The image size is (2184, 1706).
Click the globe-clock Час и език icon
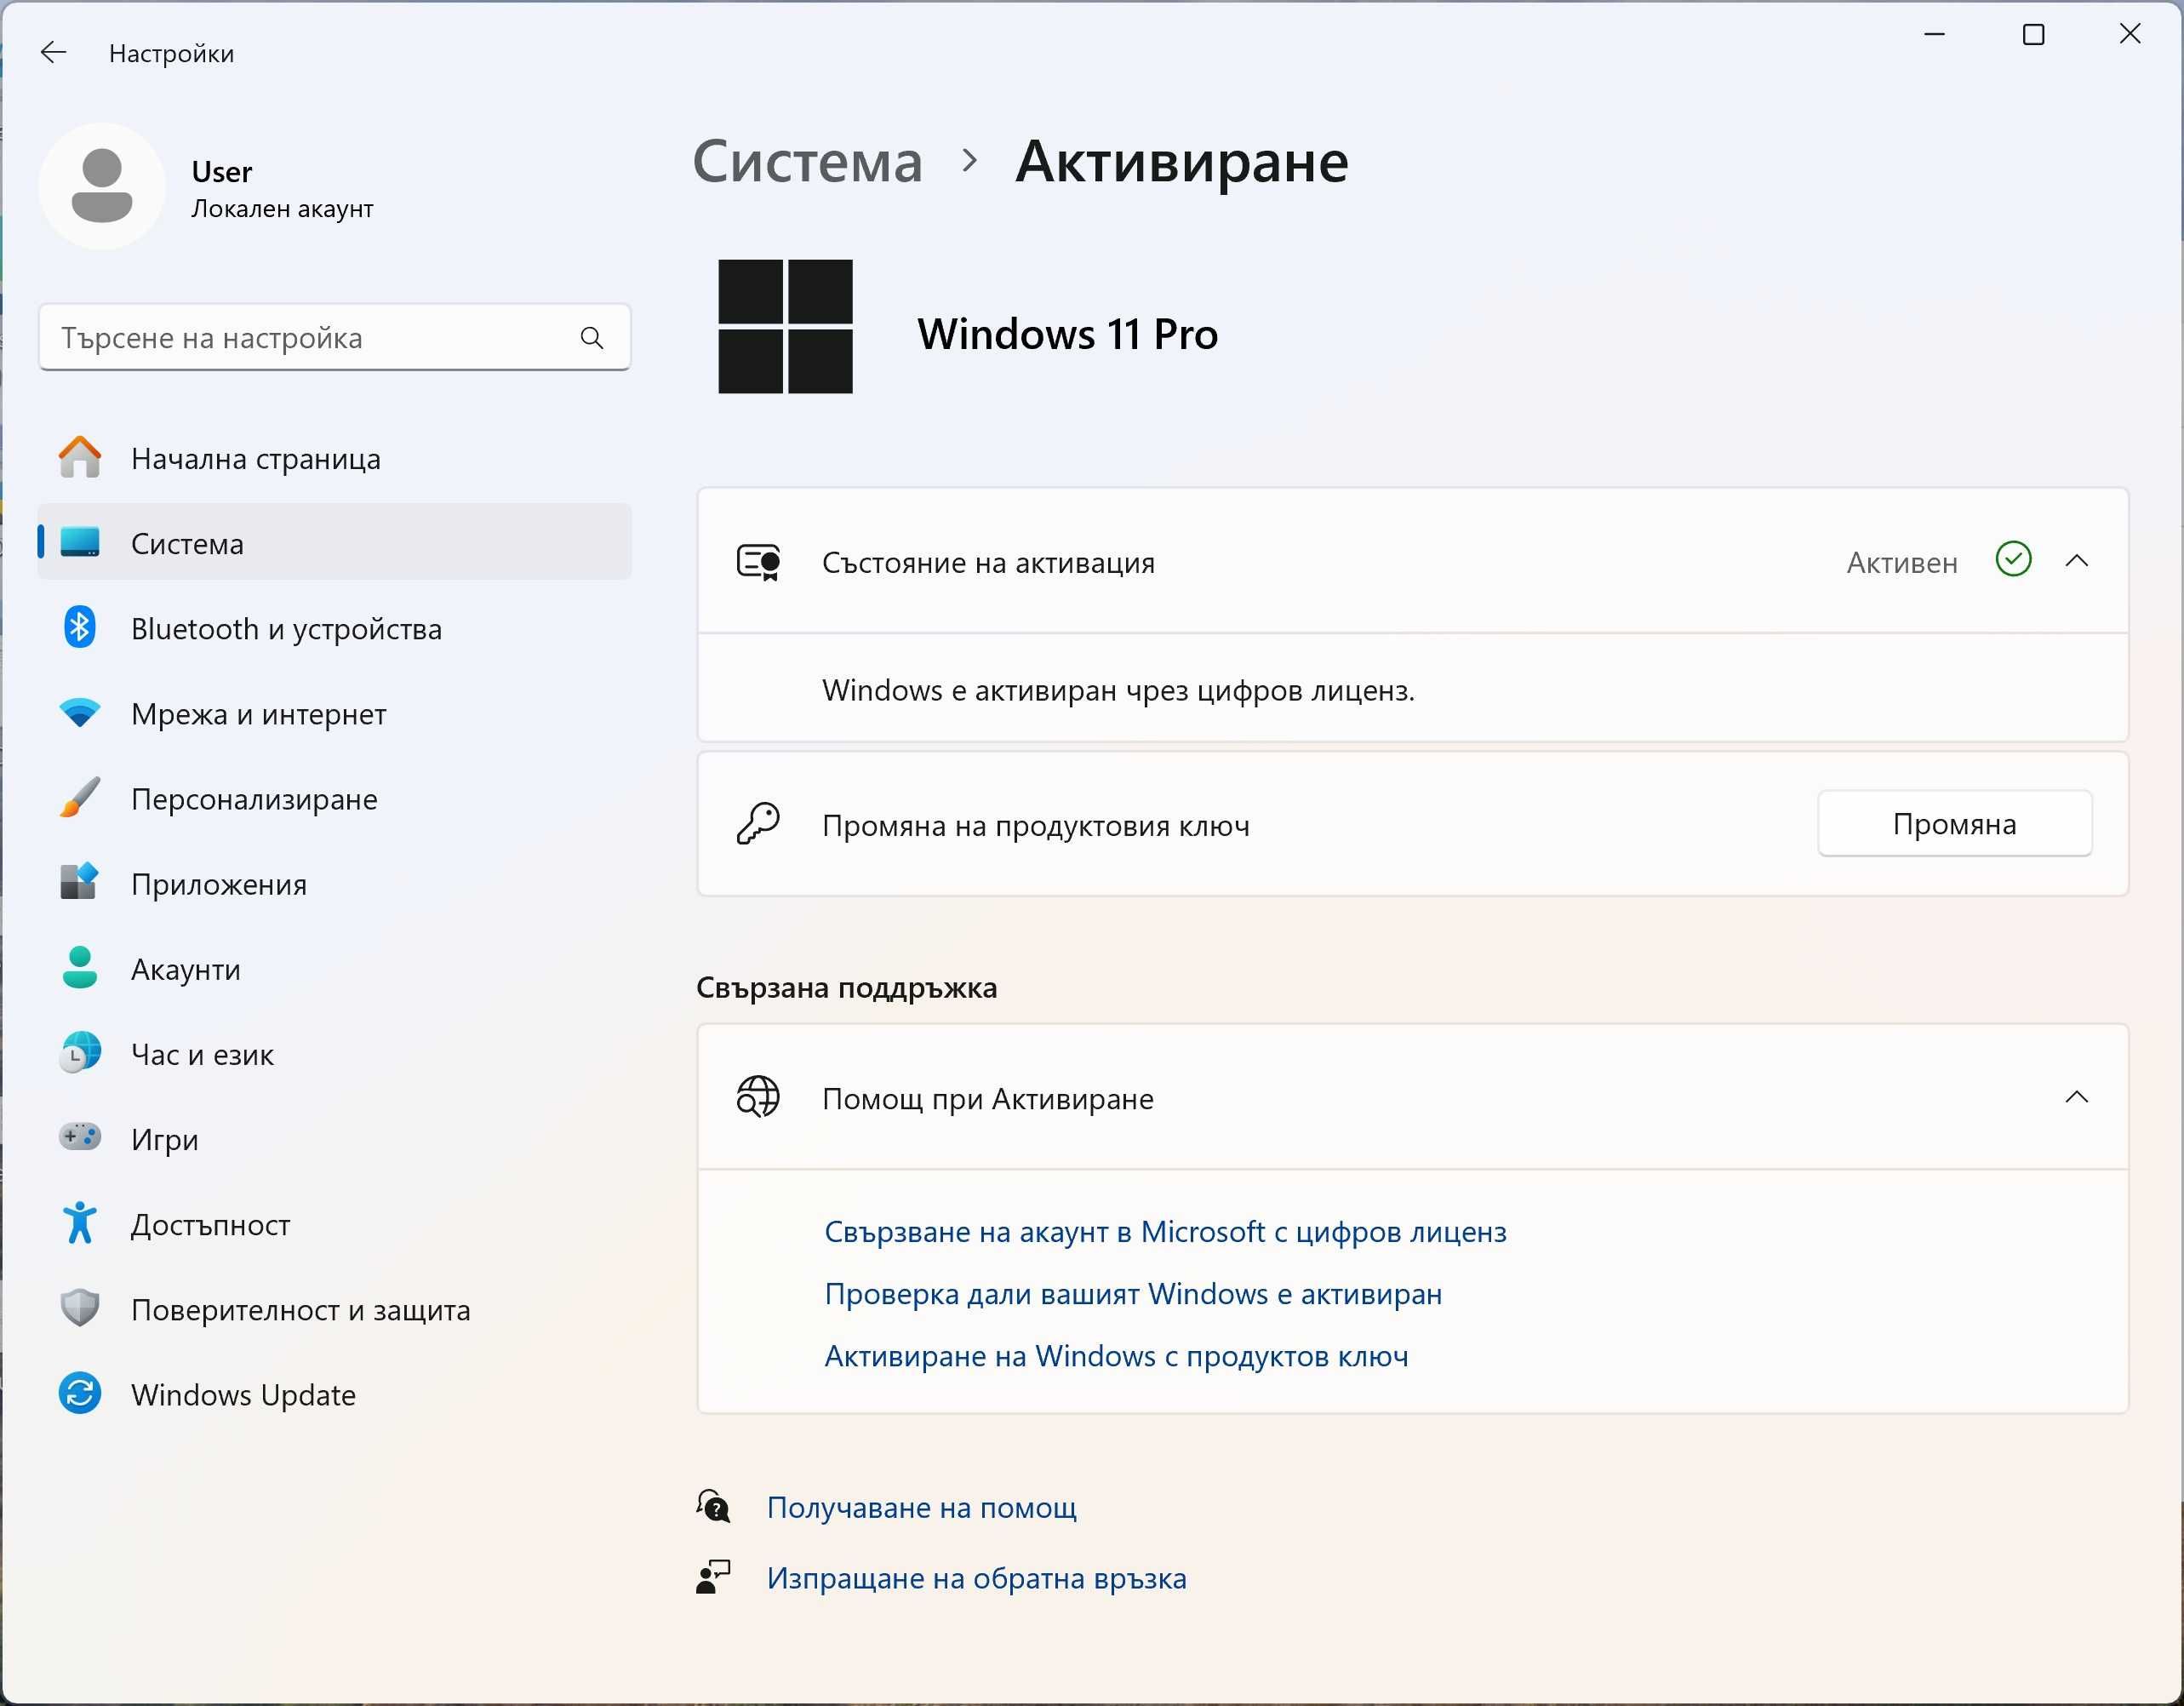pos(80,1053)
